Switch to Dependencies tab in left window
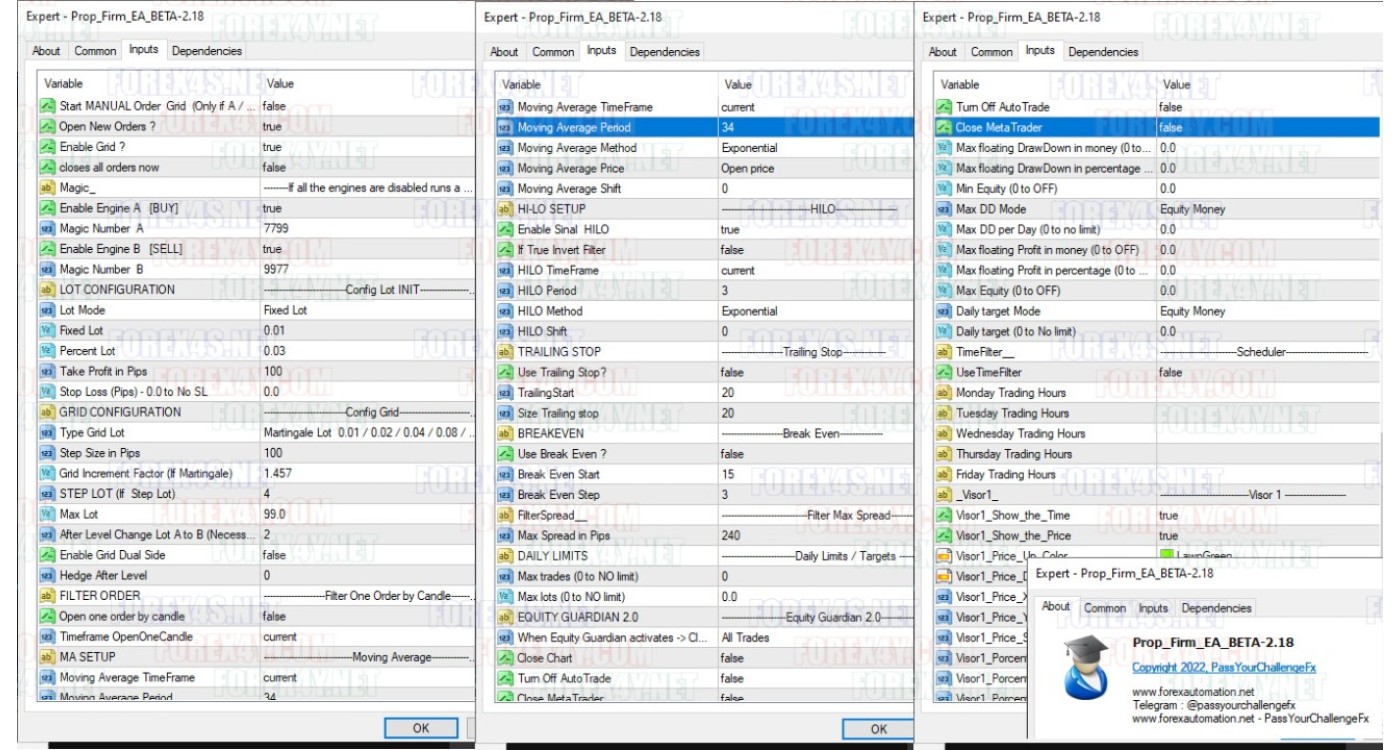Screen dimensions: 1400x750 point(207,50)
